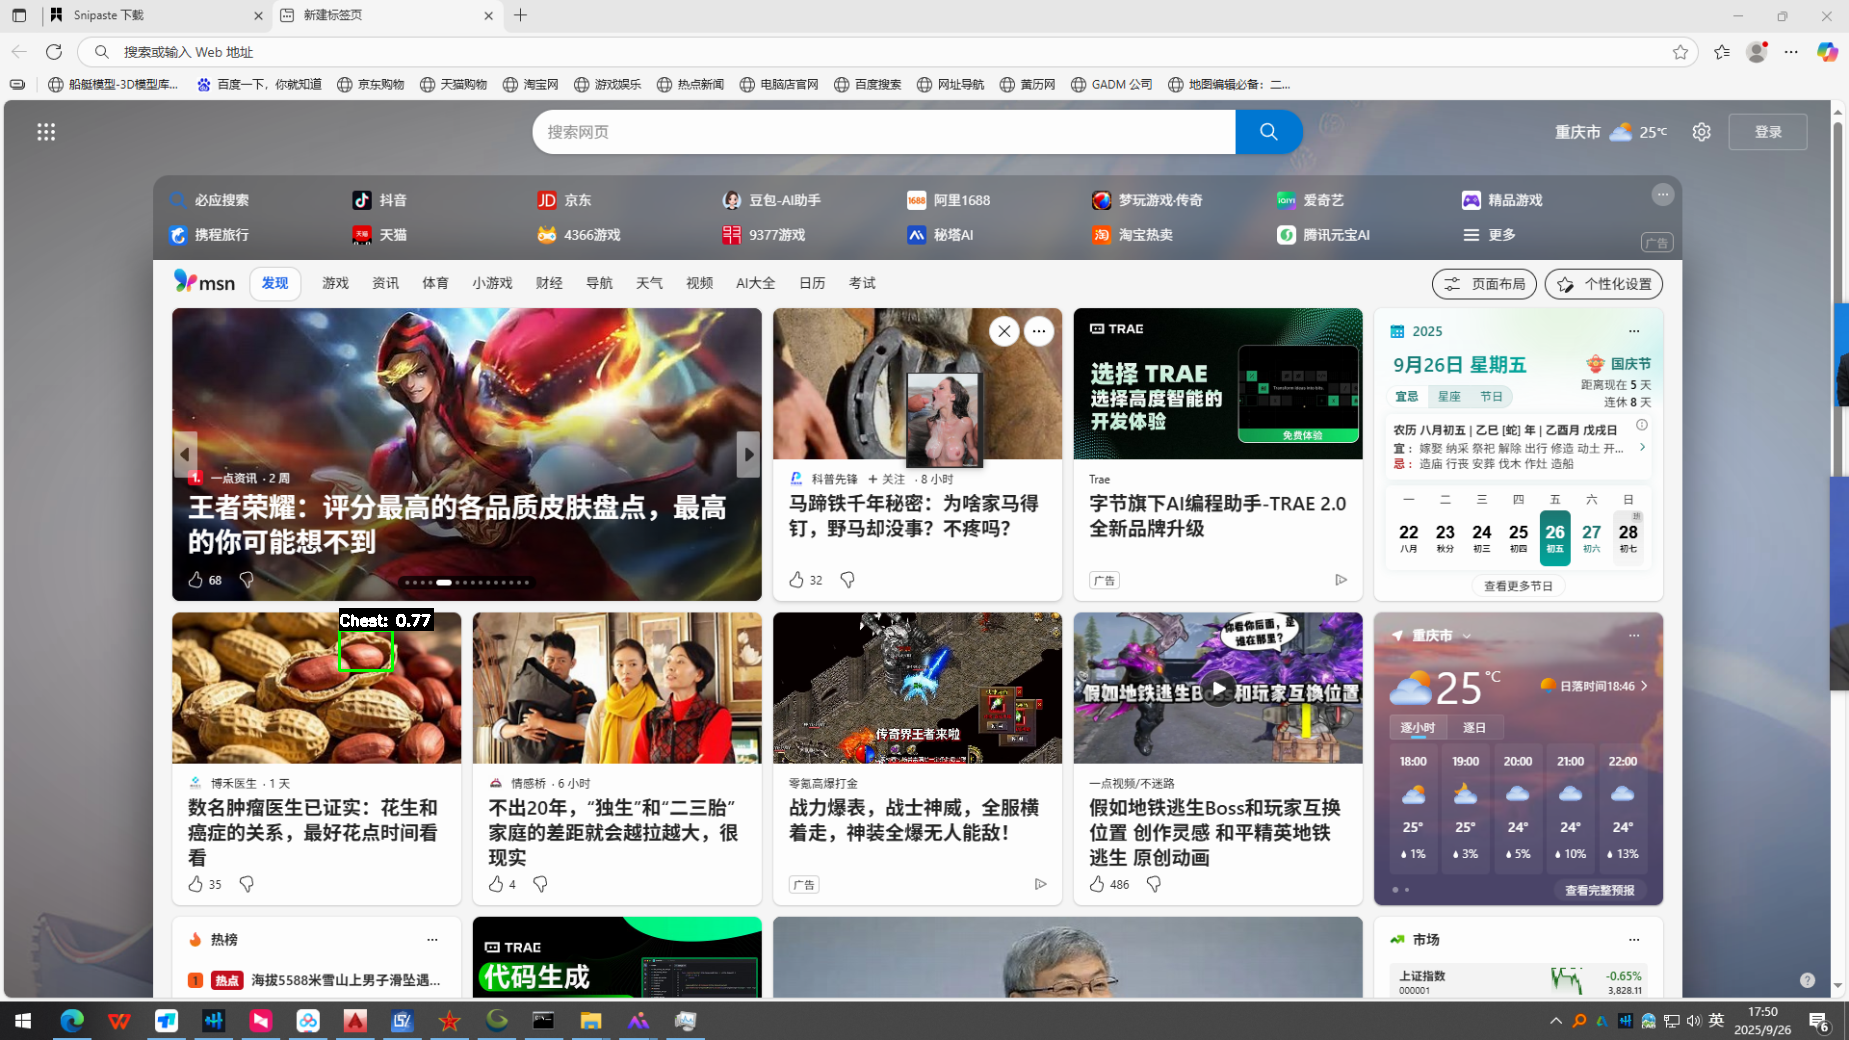Switch to the 游戏 feed tab
This screenshot has width=1849, height=1040.
click(335, 283)
